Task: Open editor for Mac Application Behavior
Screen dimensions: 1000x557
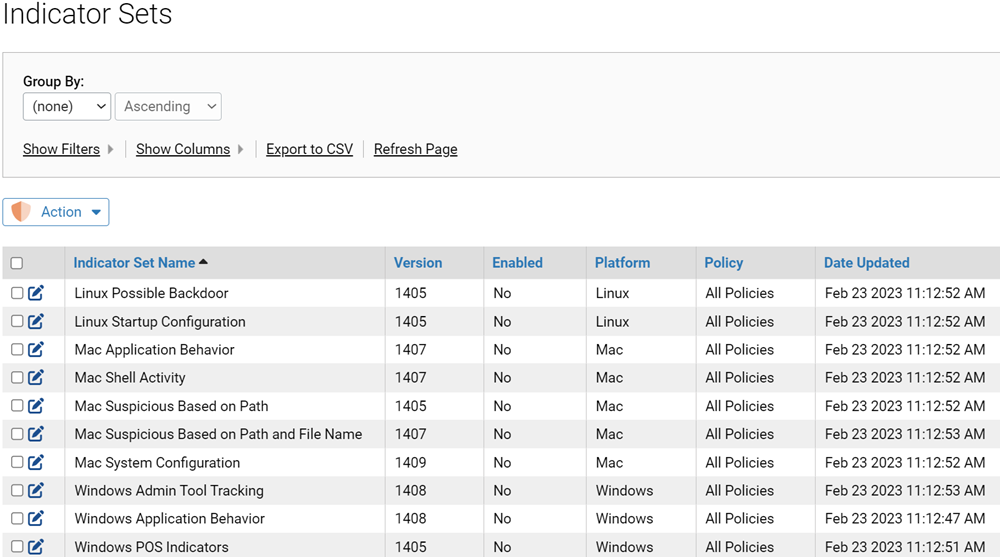Action: (x=36, y=350)
